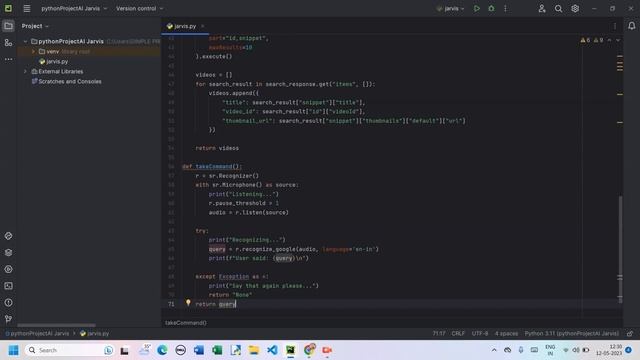
Task: Open Git version control tool window
Action: tap(8, 319)
